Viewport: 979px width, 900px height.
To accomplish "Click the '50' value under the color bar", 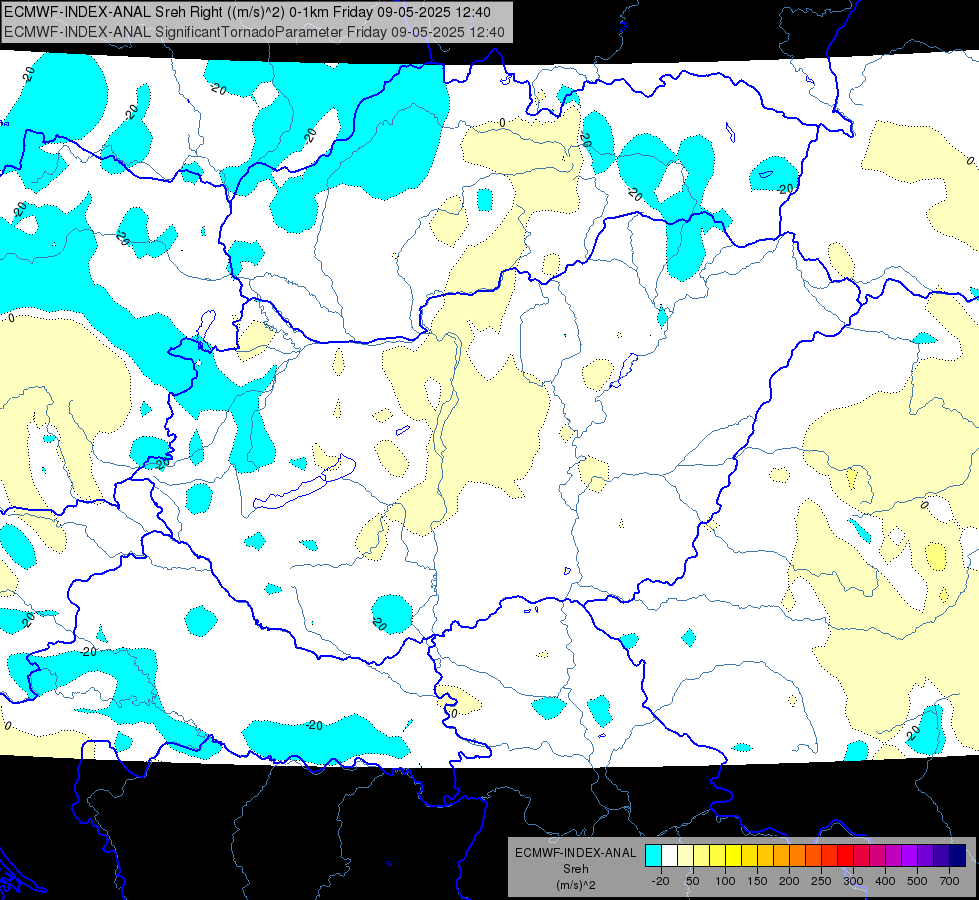I will tap(692, 881).
